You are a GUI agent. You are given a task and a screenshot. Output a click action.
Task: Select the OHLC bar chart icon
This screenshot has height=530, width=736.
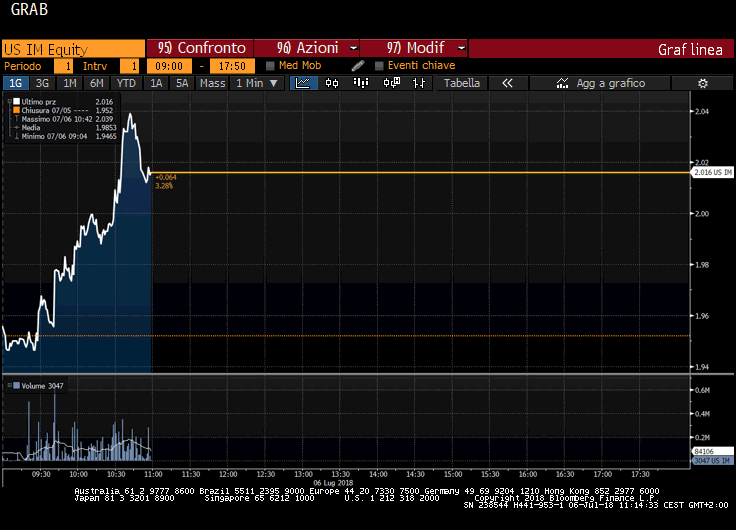click(x=419, y=83)
